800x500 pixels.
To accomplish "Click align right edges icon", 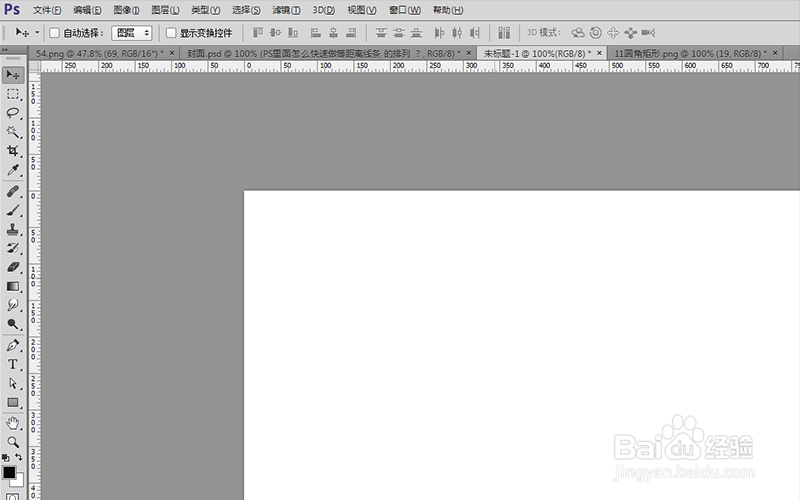I will point(351,33).
